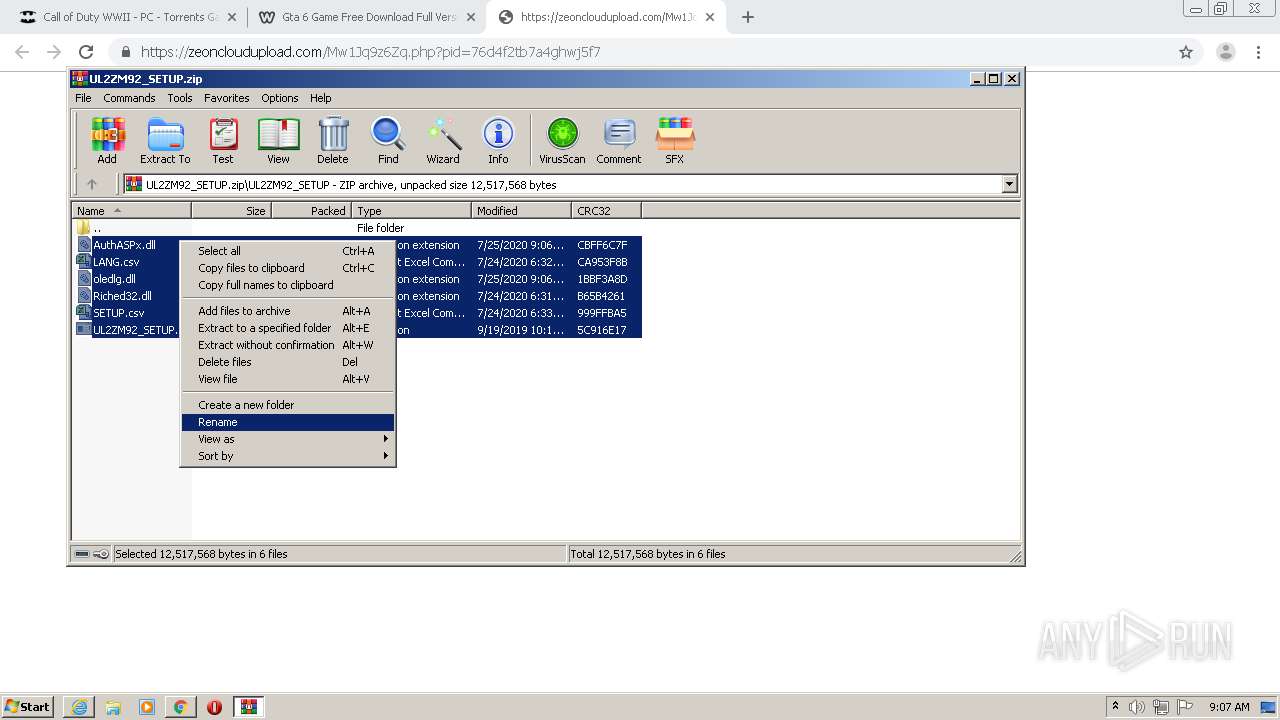Sort by Size column header
Viewport: 1280px width, 720px height.
point(232,211)
